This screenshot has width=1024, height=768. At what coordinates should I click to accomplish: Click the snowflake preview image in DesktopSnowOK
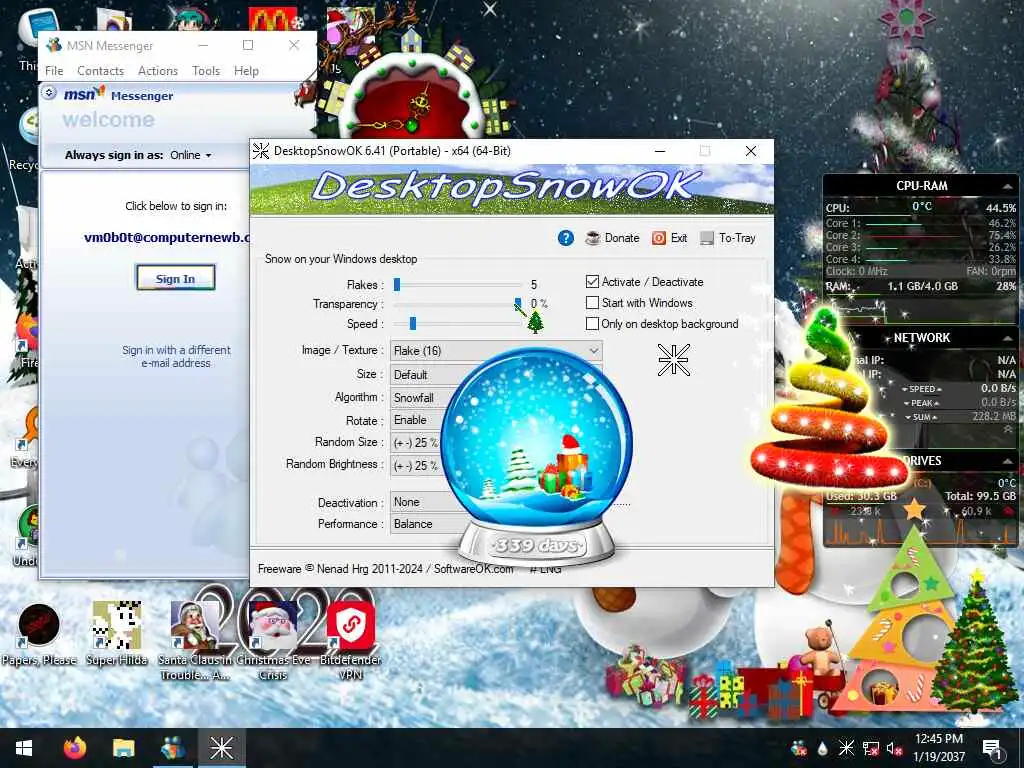click(673, 360)
